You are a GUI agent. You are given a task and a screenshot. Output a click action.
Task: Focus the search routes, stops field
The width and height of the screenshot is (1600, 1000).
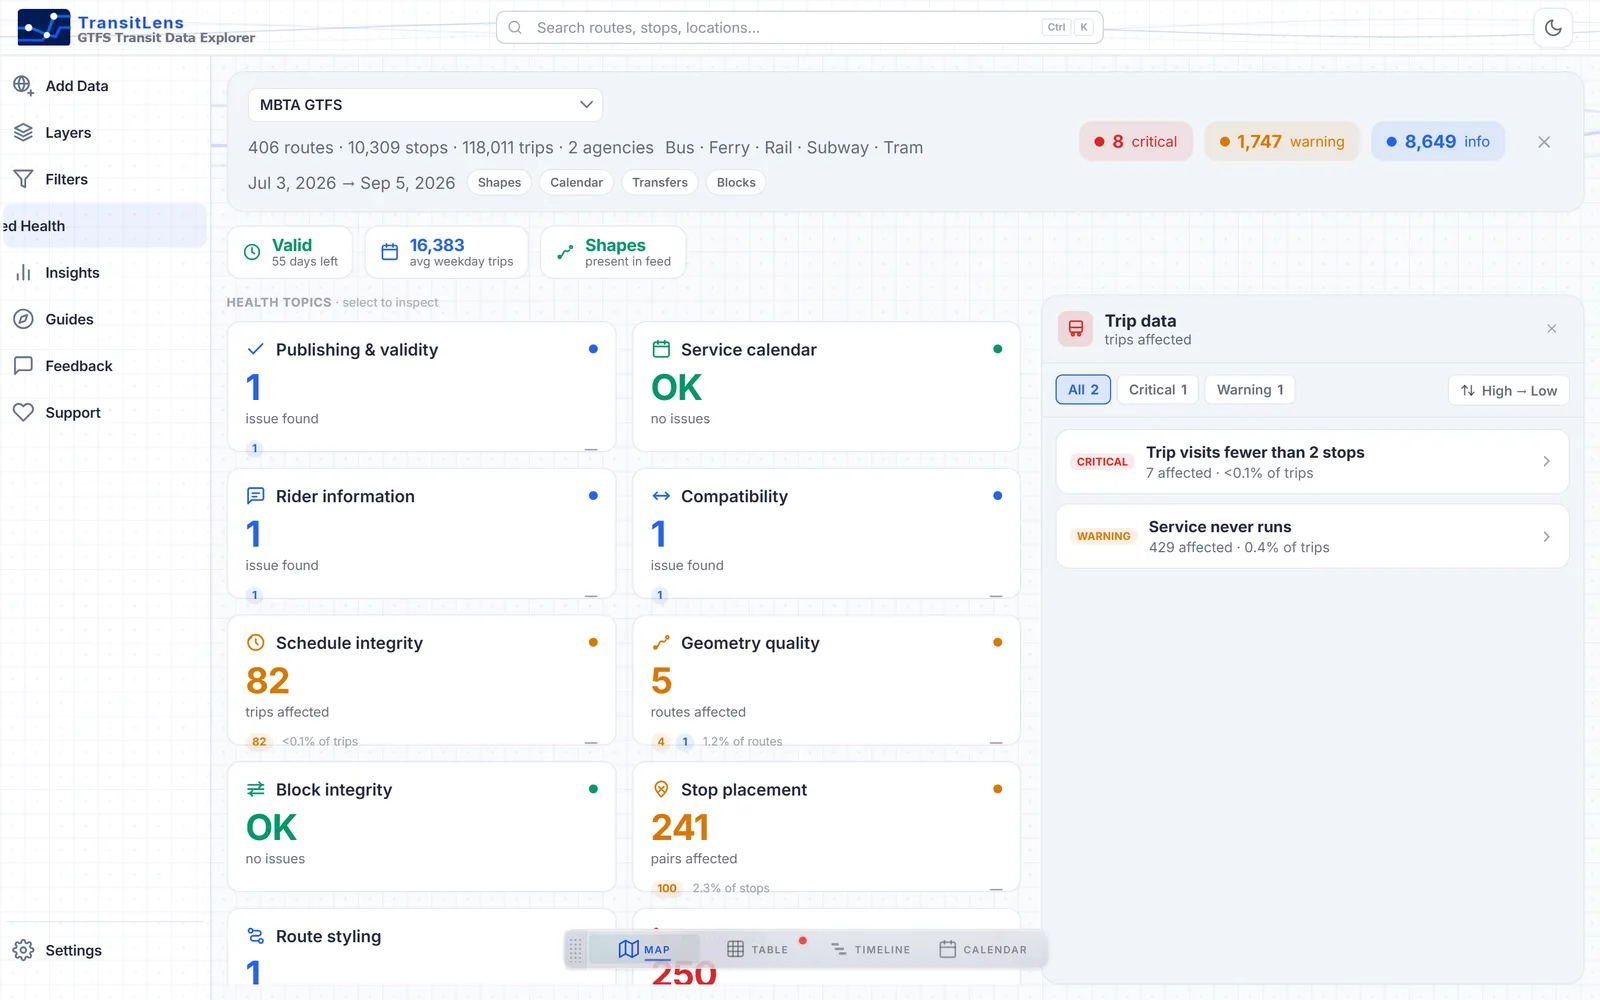point(799,28)
